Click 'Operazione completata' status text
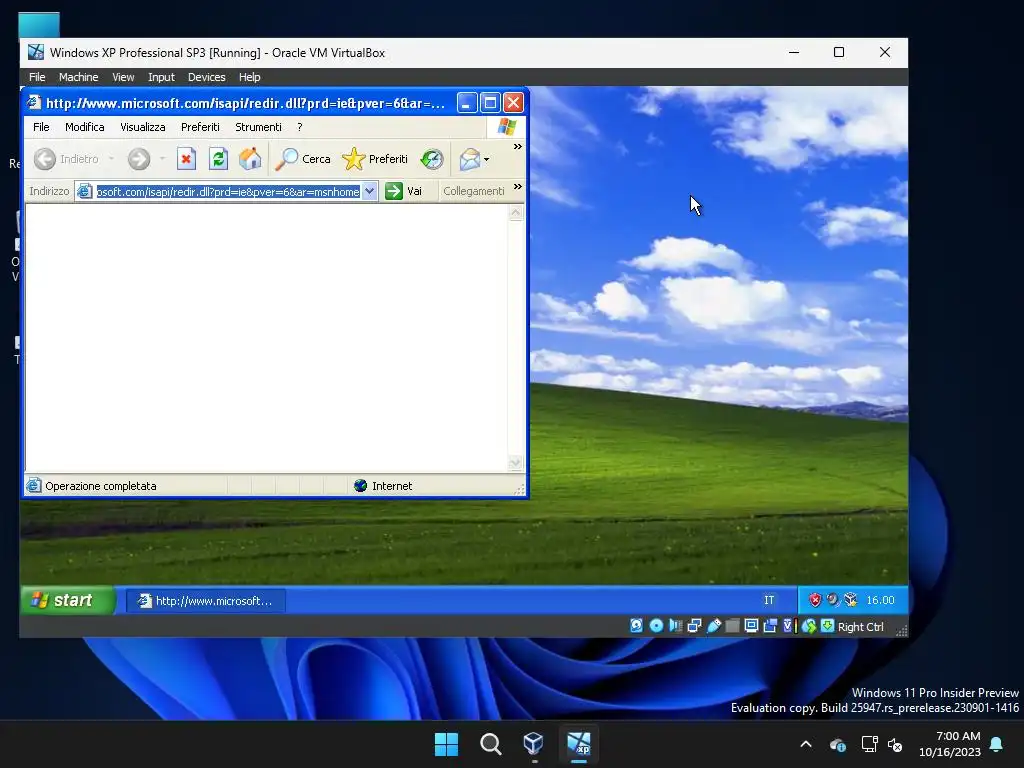Screen dimensions: 1024x768 point(101,486)
